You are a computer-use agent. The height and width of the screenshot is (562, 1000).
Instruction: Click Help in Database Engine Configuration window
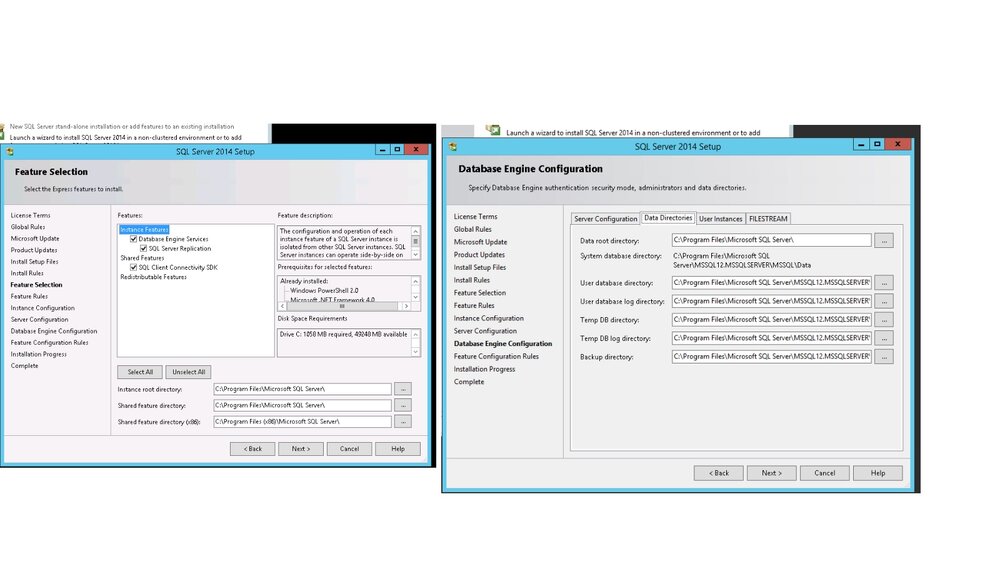click(x=878, y=473)
